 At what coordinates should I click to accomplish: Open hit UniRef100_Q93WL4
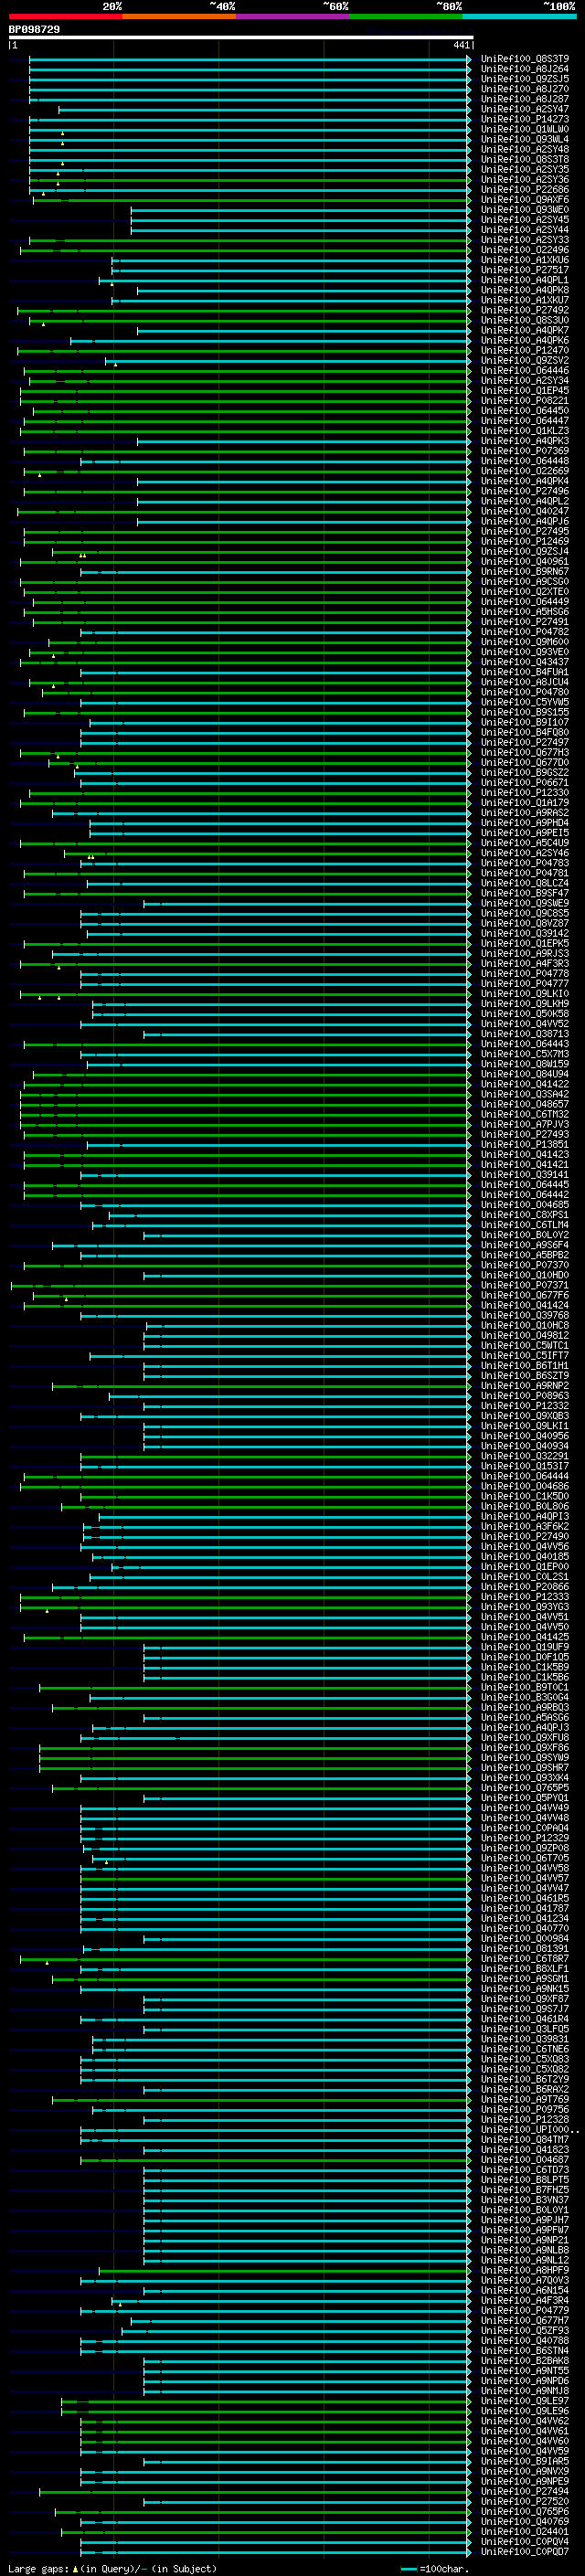[x=525, y=139]
